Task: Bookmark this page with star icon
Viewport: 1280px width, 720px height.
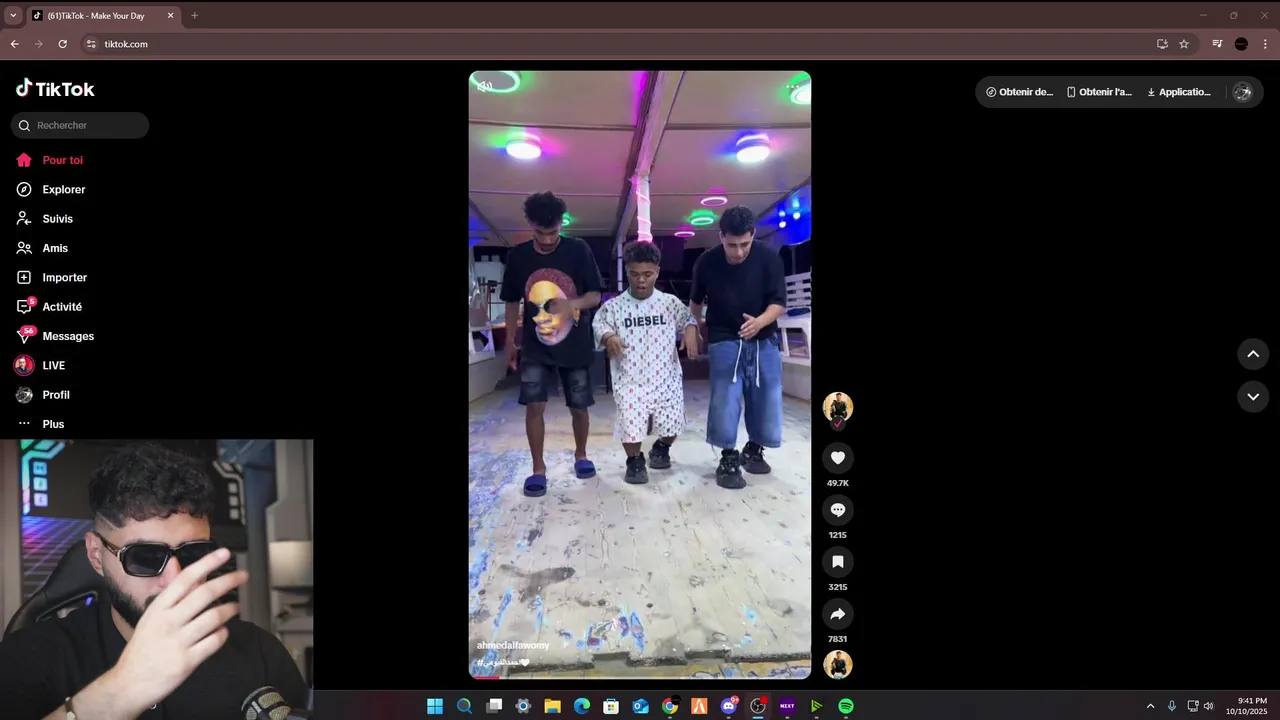Action: tap(1184, 44)
